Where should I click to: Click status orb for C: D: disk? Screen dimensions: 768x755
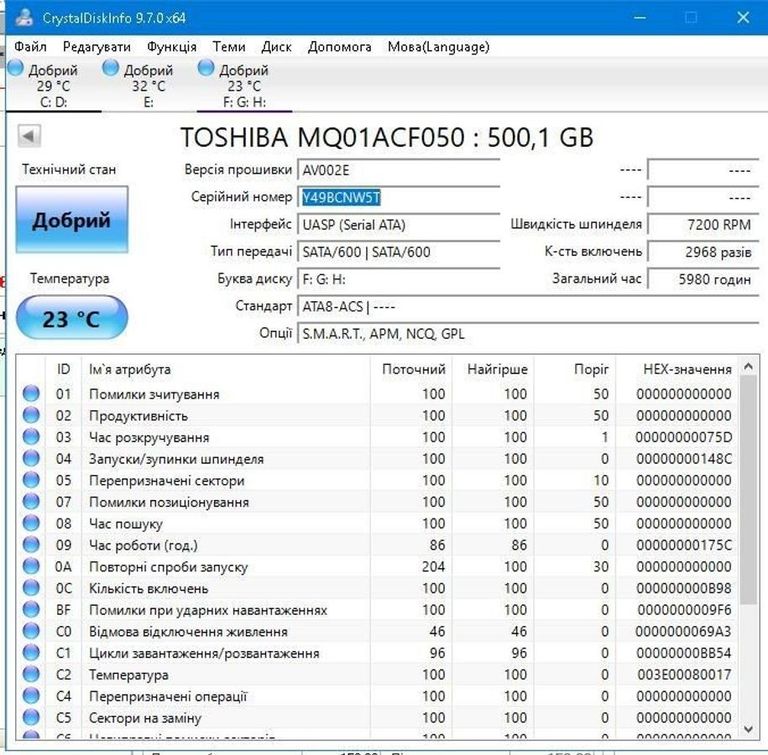(15, 68)
